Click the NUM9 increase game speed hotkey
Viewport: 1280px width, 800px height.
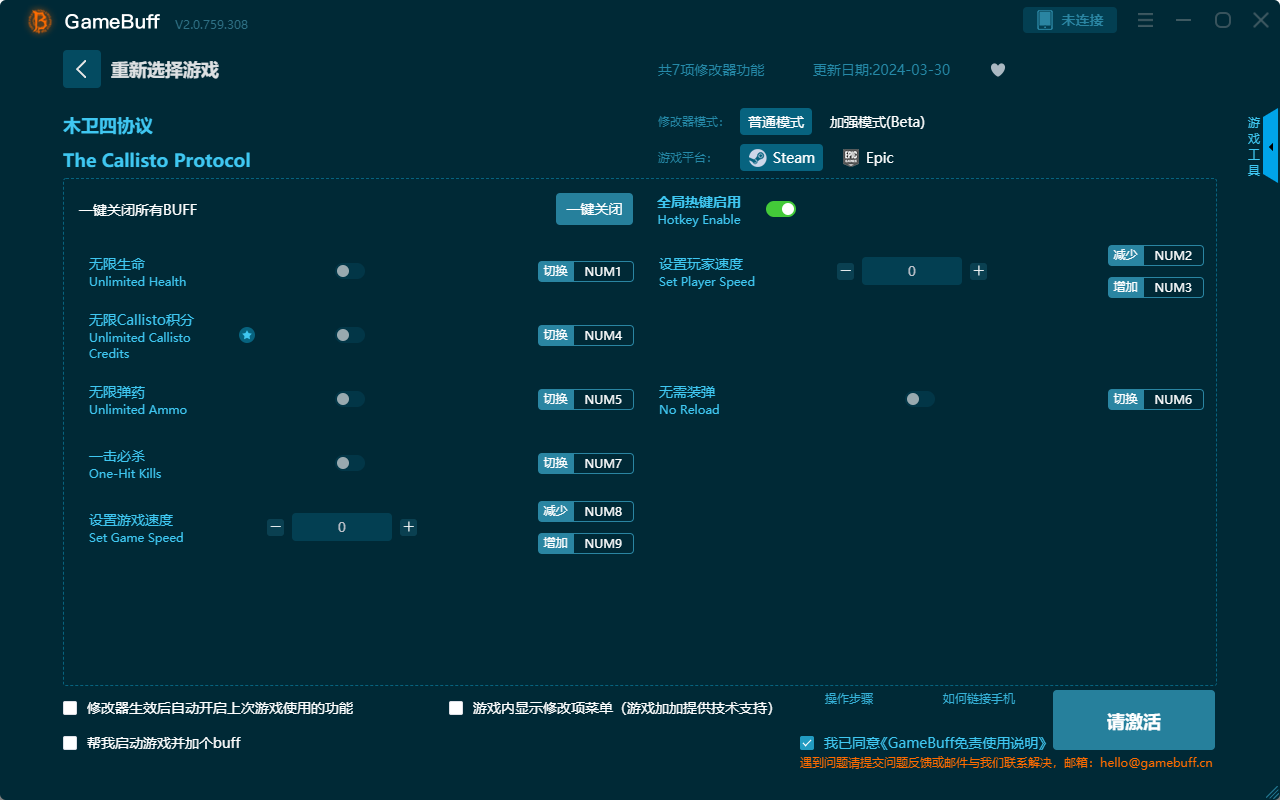[603, 543]
